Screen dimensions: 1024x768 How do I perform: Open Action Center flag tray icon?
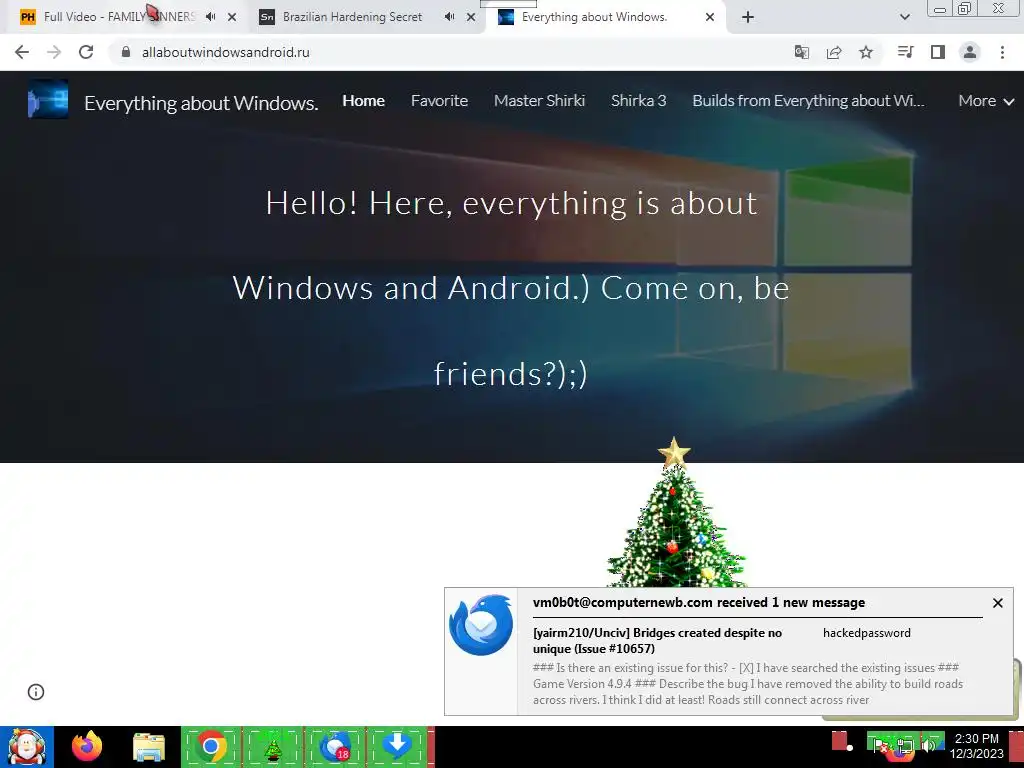coord(881,745)
